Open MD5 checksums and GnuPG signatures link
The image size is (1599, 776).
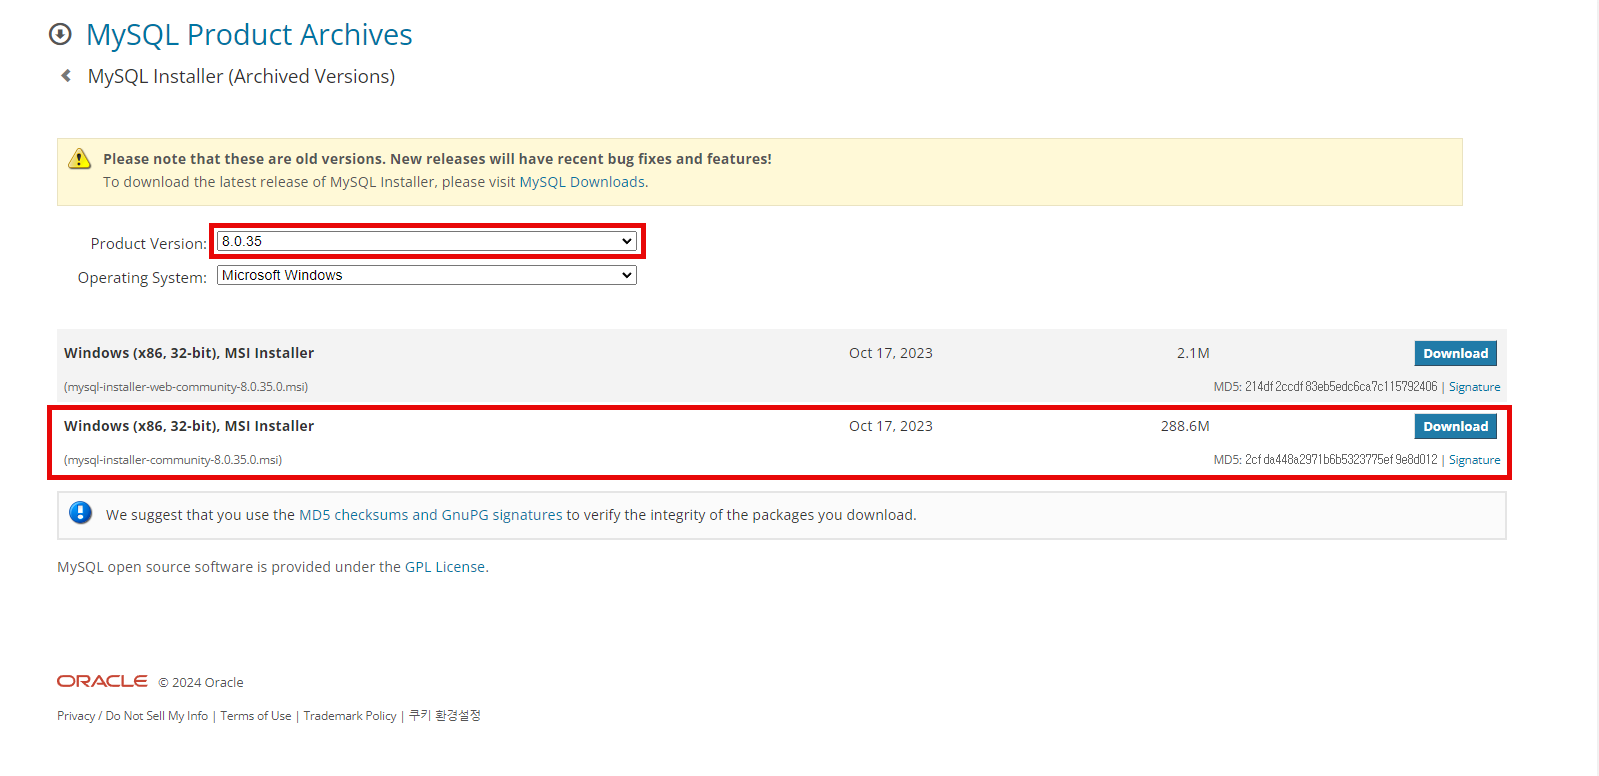coord(431,515)
